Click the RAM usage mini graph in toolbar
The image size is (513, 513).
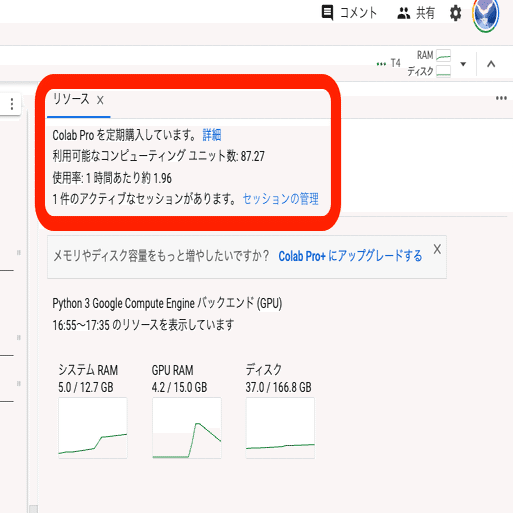point(444,55)
